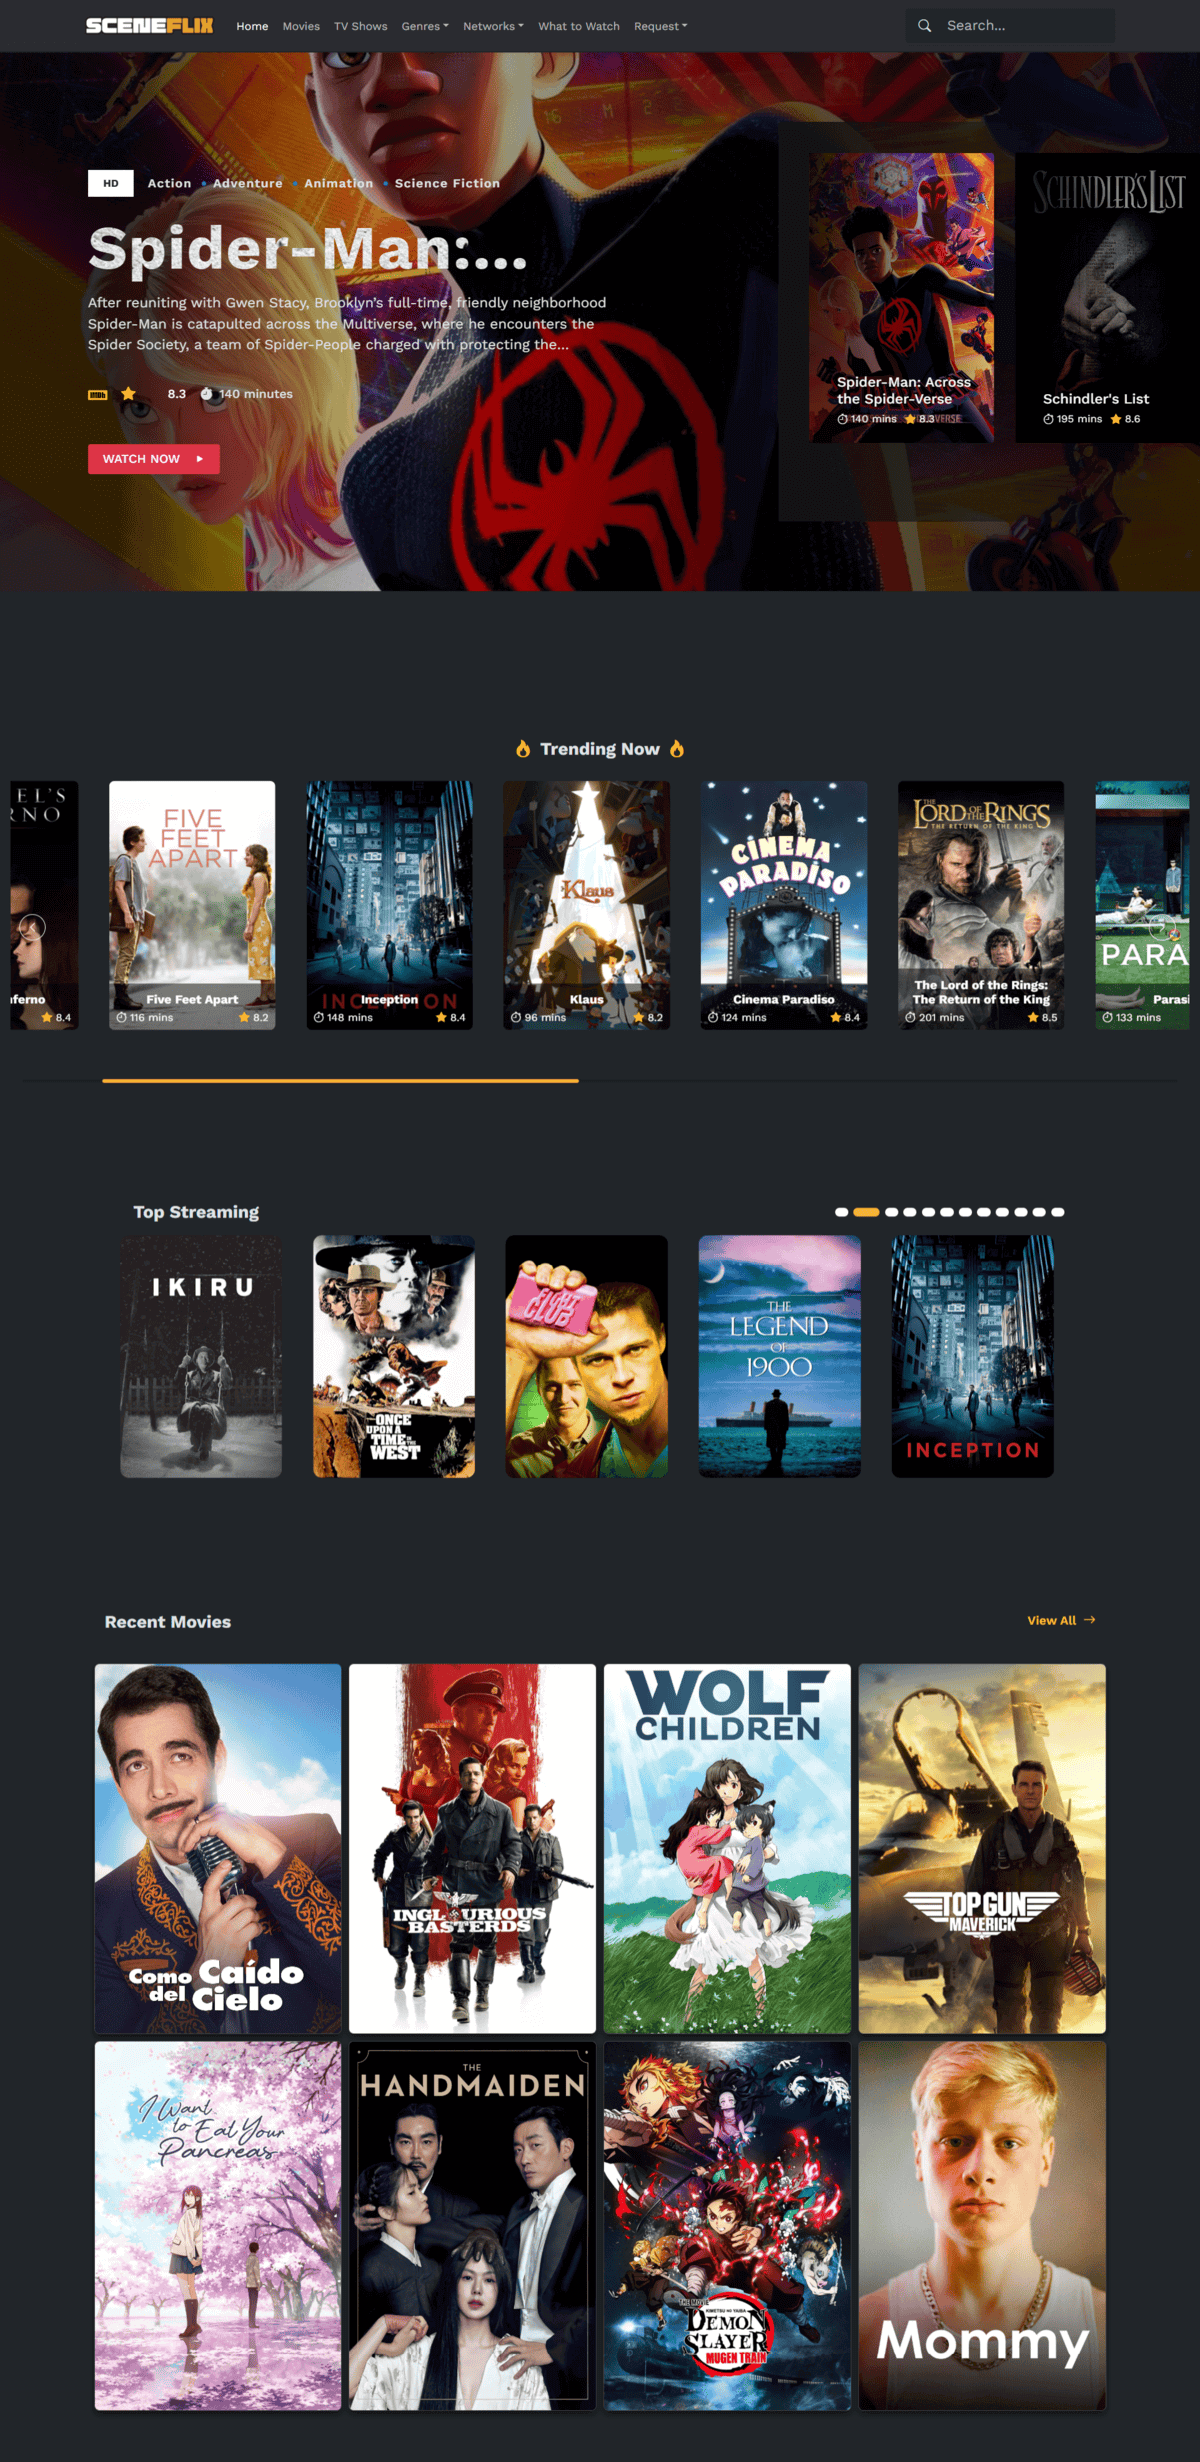Screen dimensions: 1200x2462
Task: Open the Klaus trending poster
Action: pyautogui.click(x=587, y=905)
